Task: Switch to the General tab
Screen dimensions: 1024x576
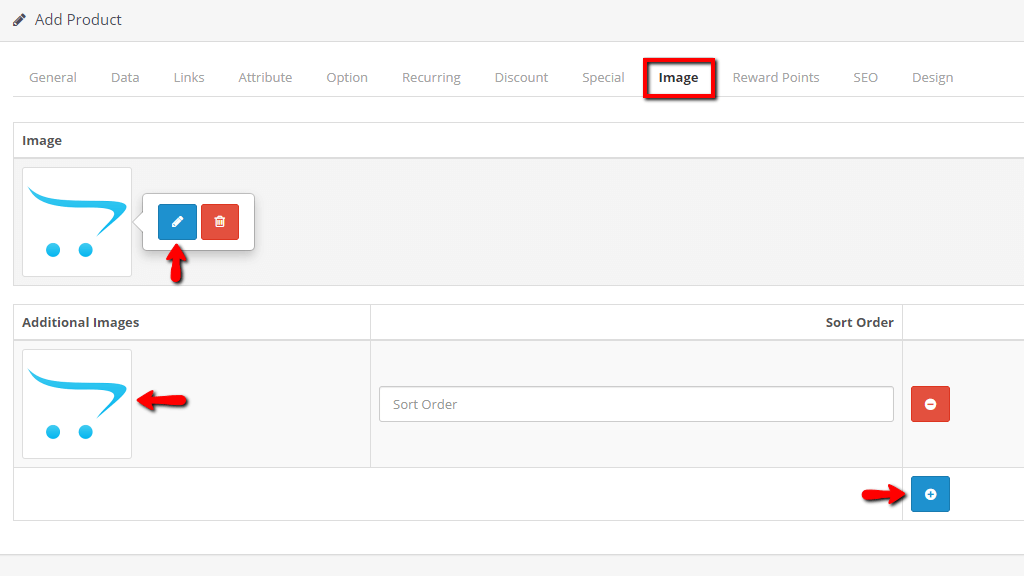Action: [52, 77]
